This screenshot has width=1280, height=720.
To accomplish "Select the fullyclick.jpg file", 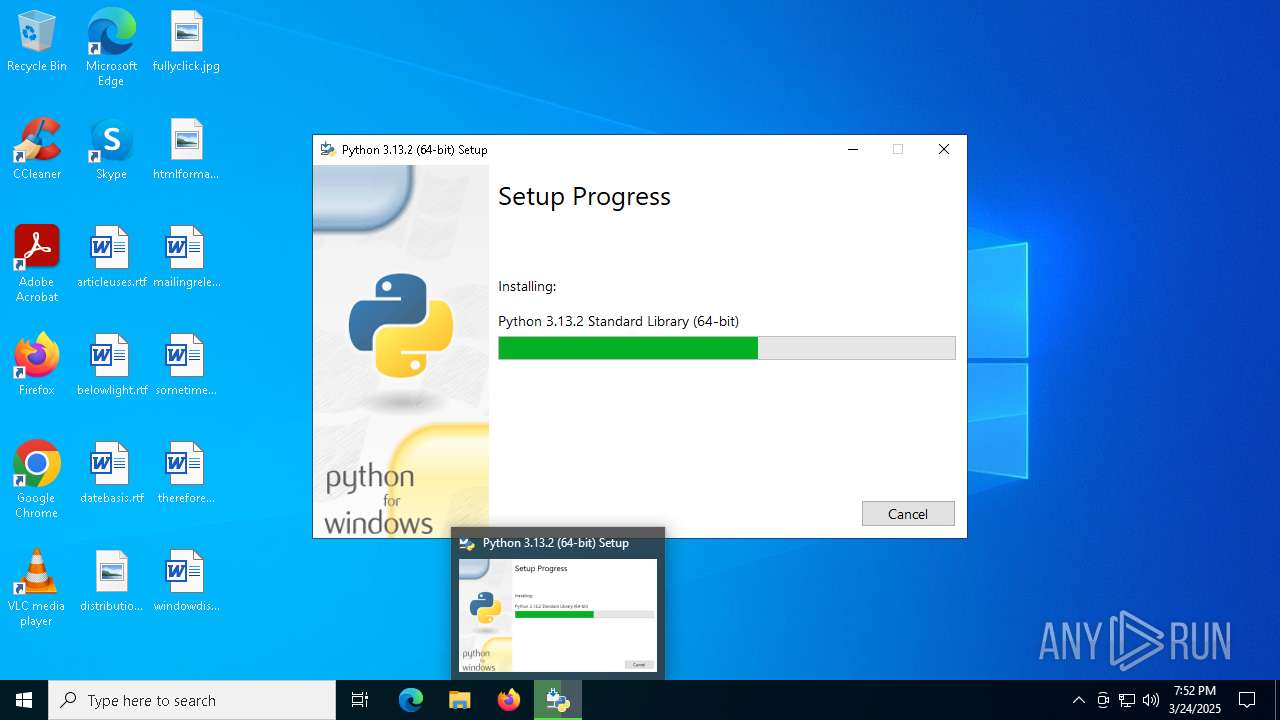I will (x=186, y=42).
